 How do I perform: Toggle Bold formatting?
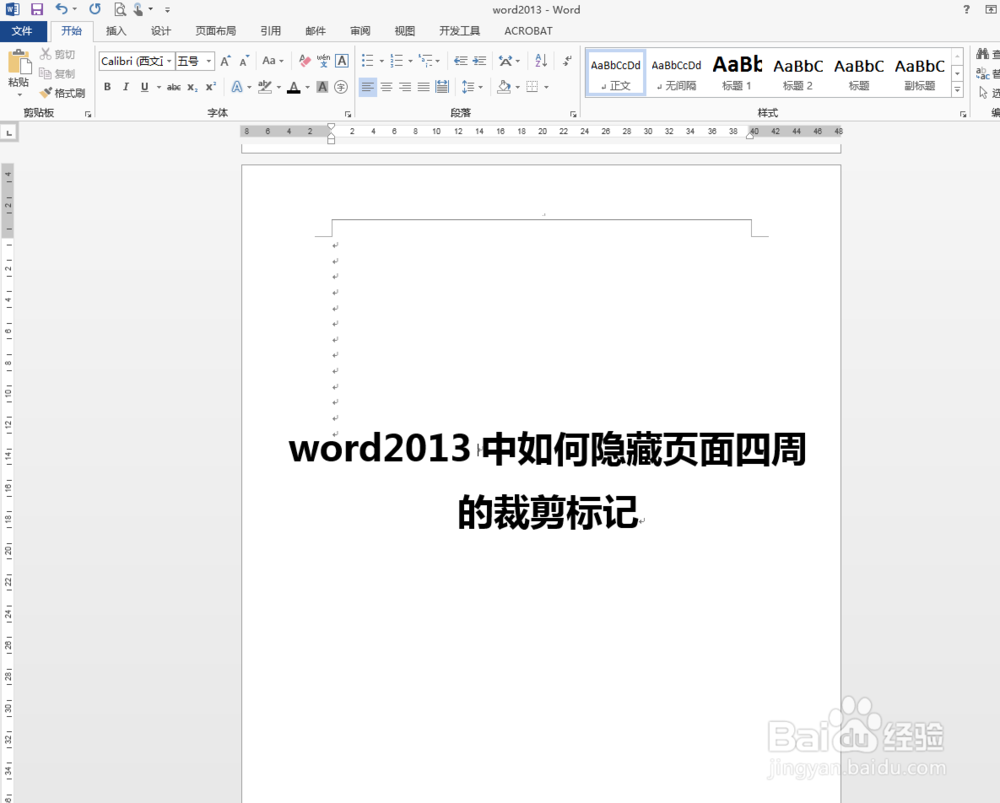coord(107,87)
